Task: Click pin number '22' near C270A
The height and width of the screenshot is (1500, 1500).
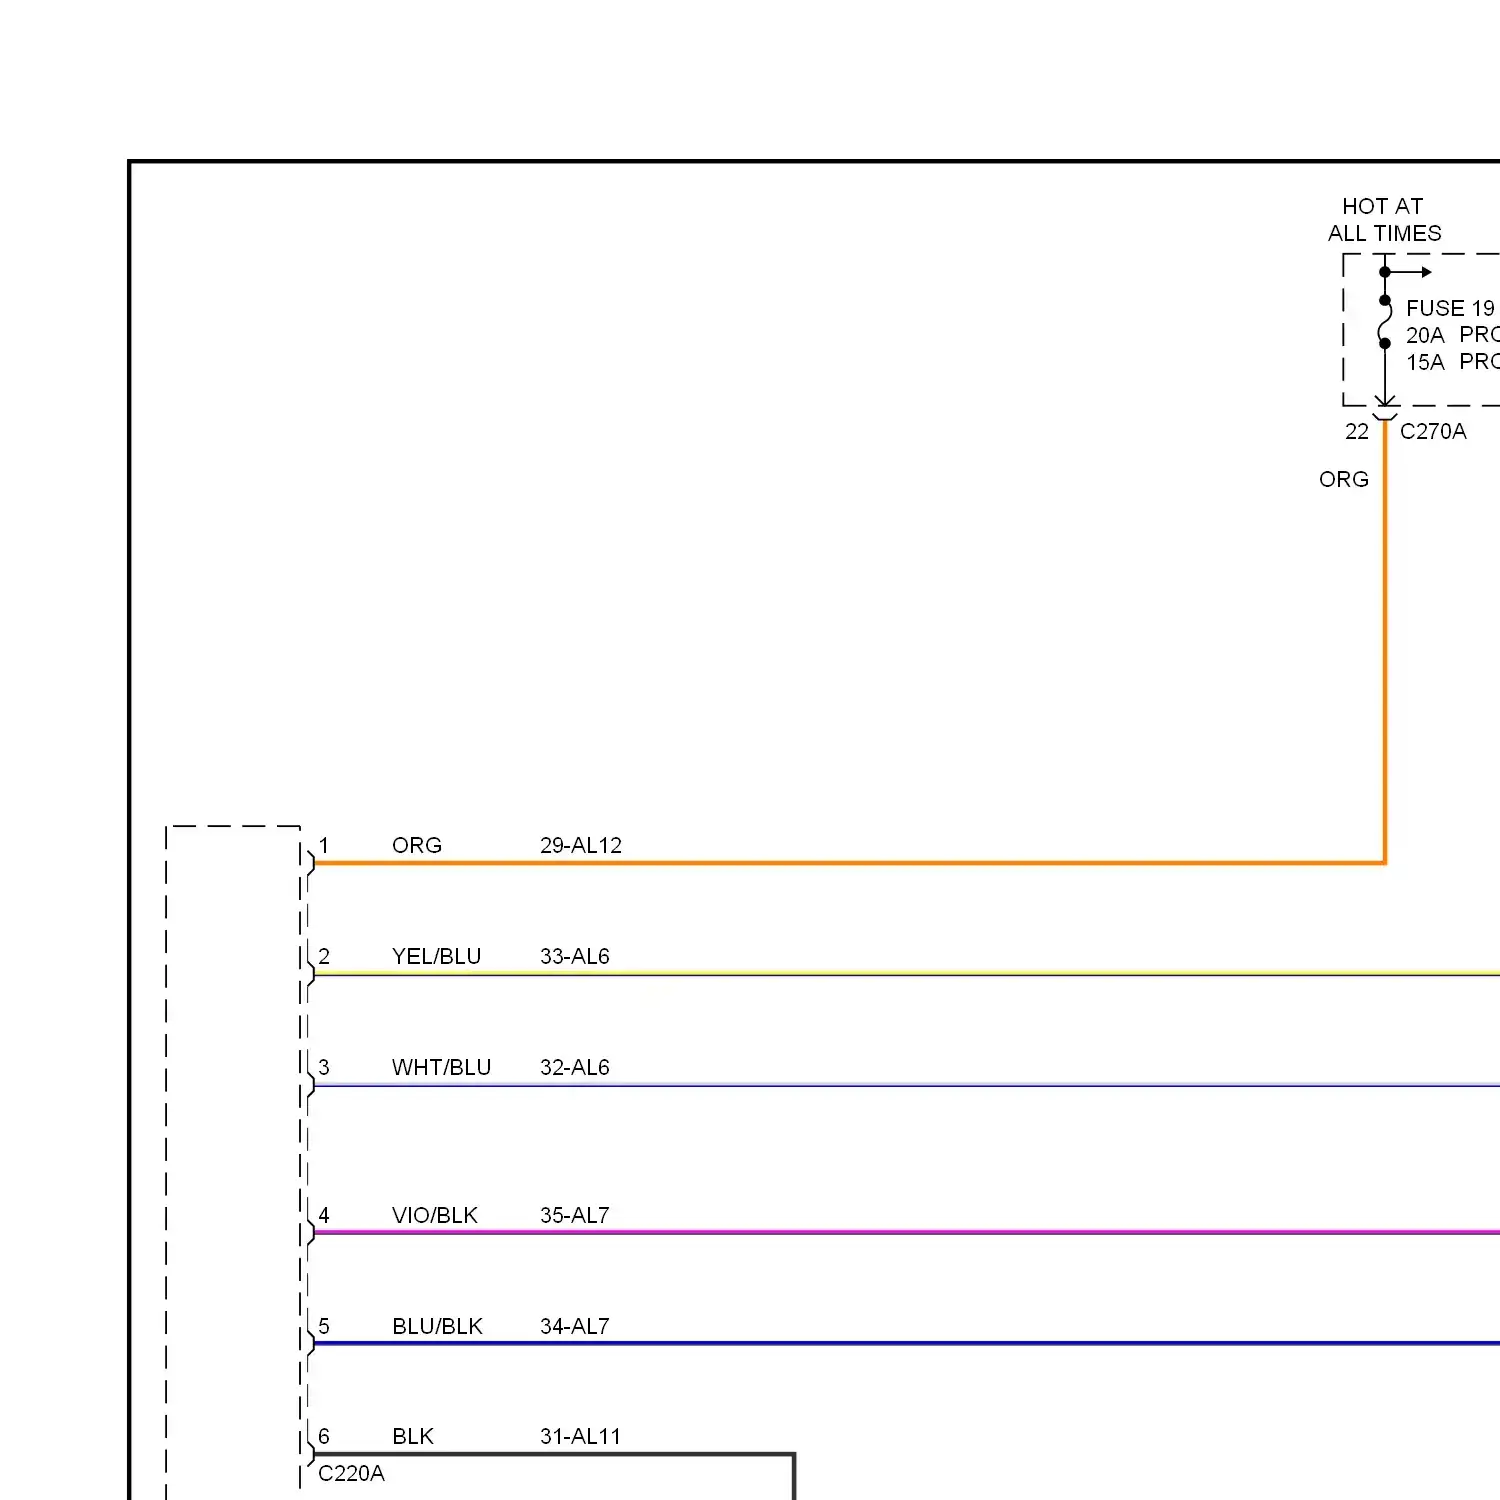Action: (x=1357, y=431)
